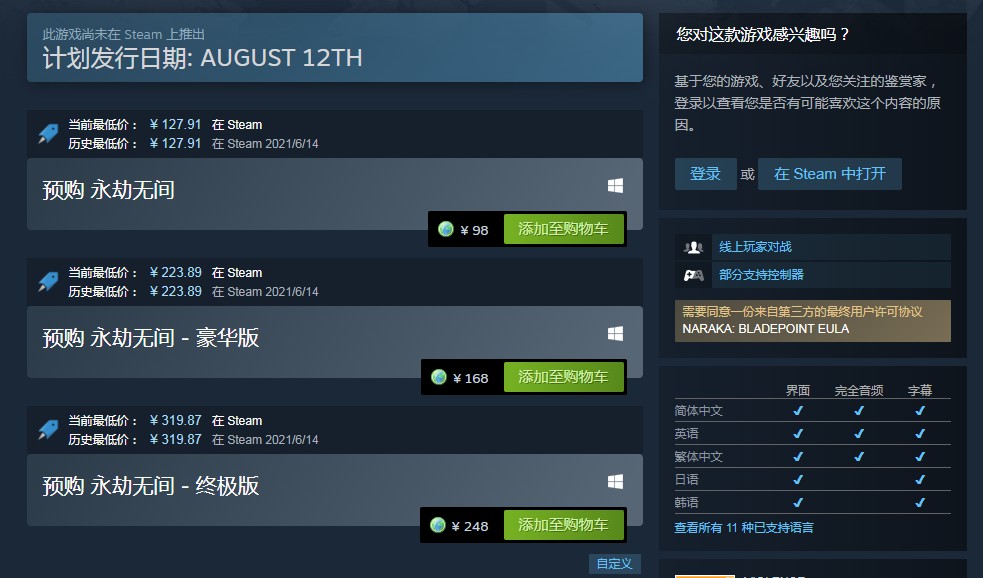This screenshot has height=578, width=983.
Task: Click the 自定义 button
Action: coord(614,564)
